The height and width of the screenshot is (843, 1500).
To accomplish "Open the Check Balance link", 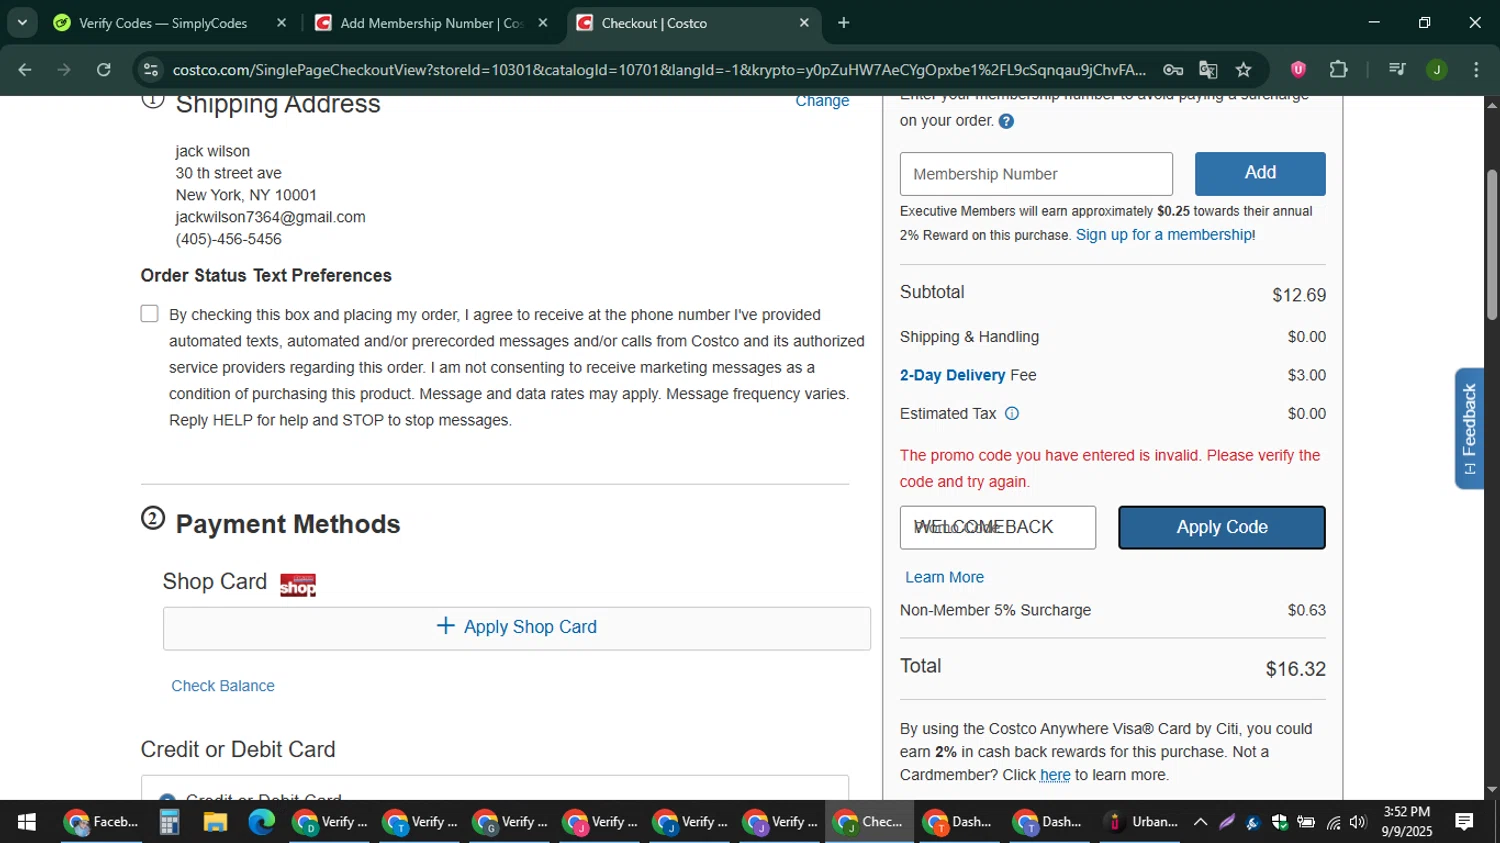I will point(223,686).
